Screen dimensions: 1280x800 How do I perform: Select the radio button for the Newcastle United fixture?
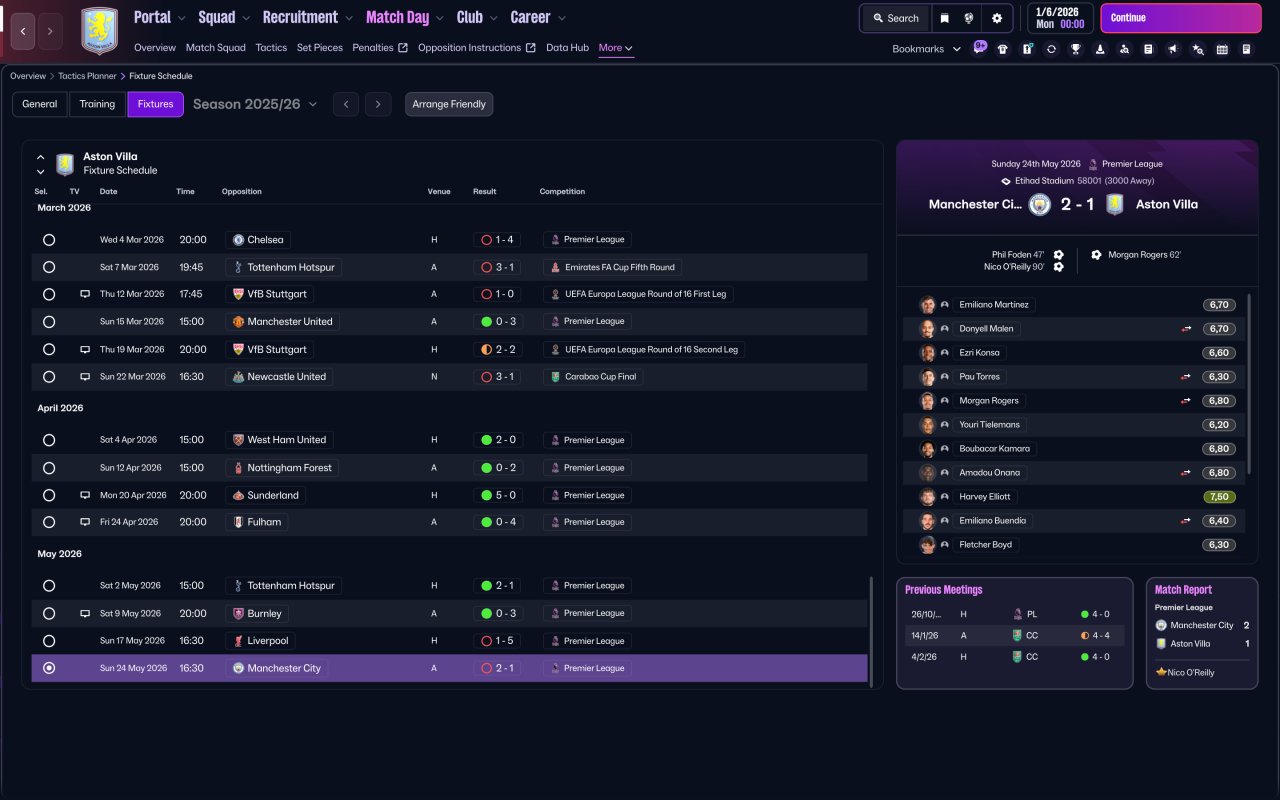[49, 377]
